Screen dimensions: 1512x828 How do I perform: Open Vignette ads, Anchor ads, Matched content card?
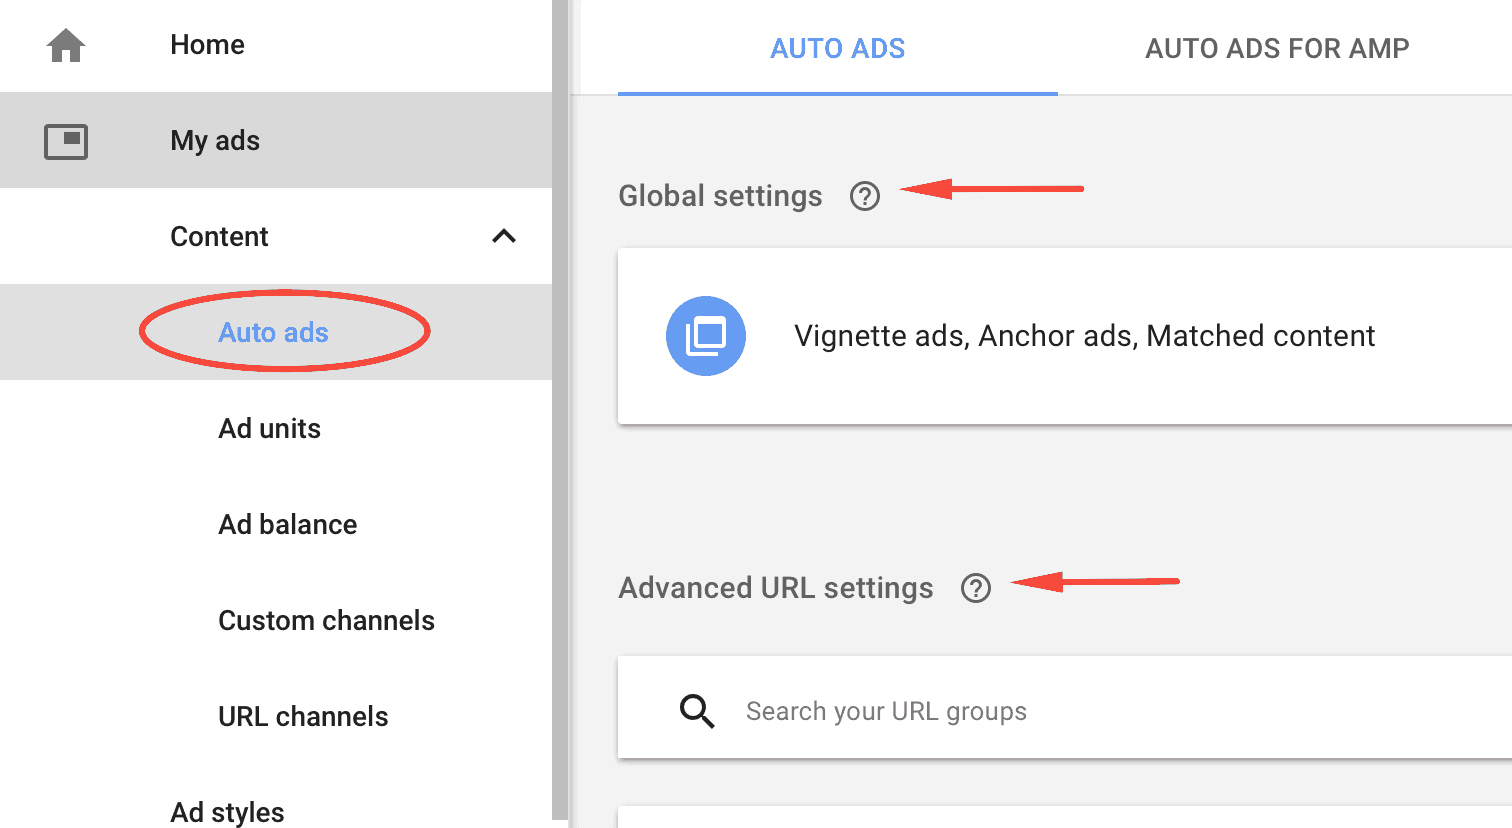[x=1084, y=336]
